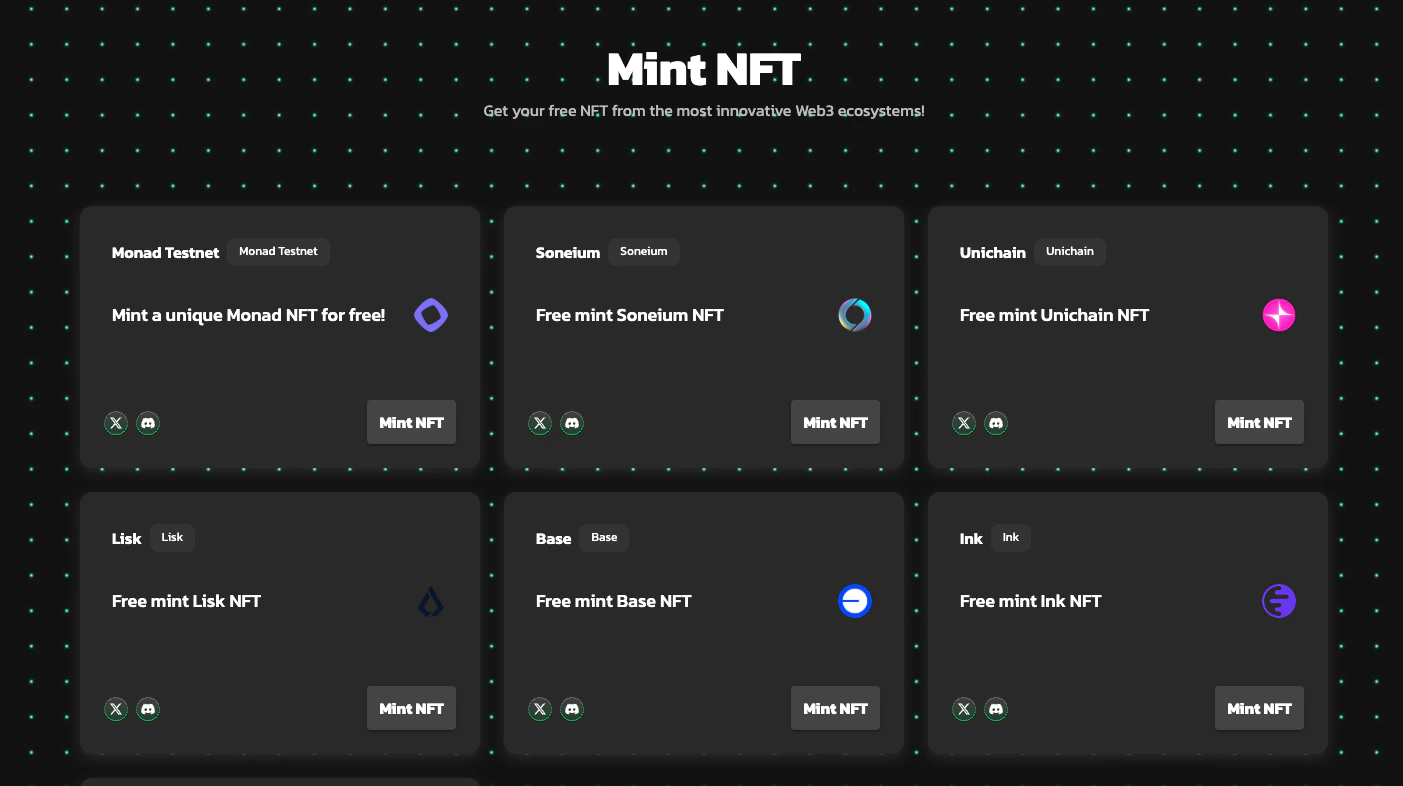Open X link on Lisk card
This screenshot has height=786, width=1403.
click(116, 709)
